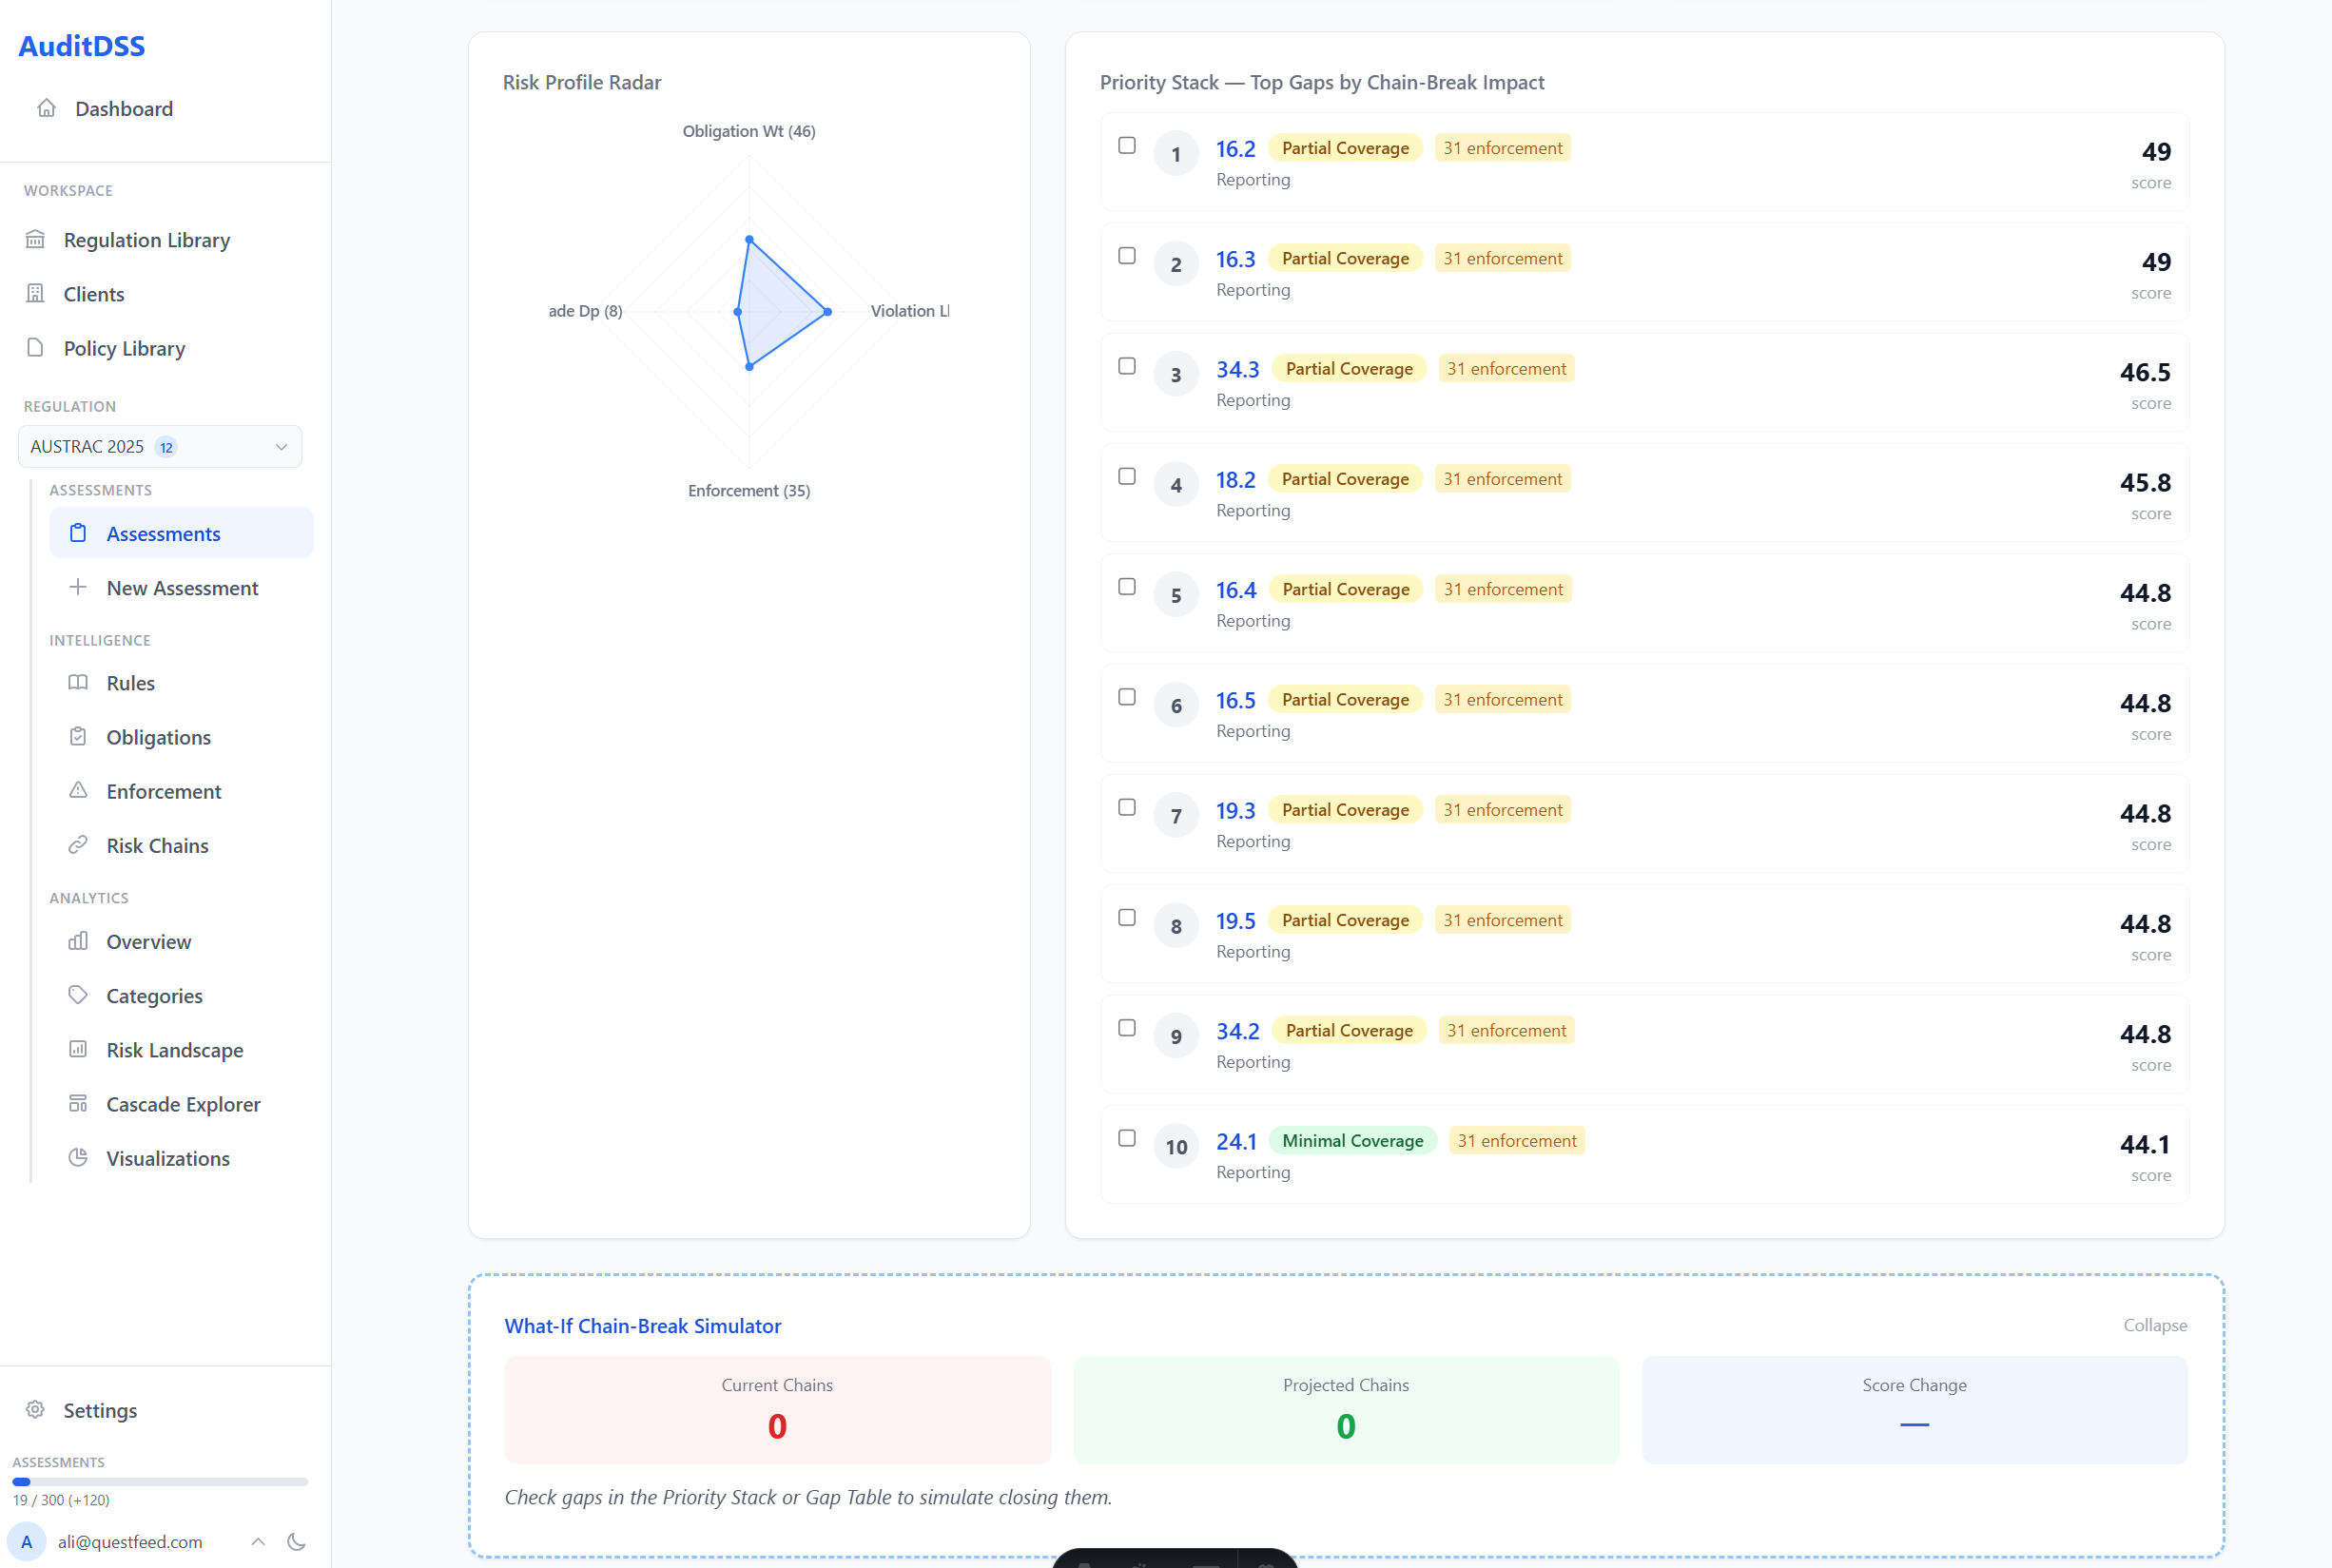Viewport: 2332px width, 1568px height.
Task: Click the assessments usage progress bar
Action: coord(160,1482)
